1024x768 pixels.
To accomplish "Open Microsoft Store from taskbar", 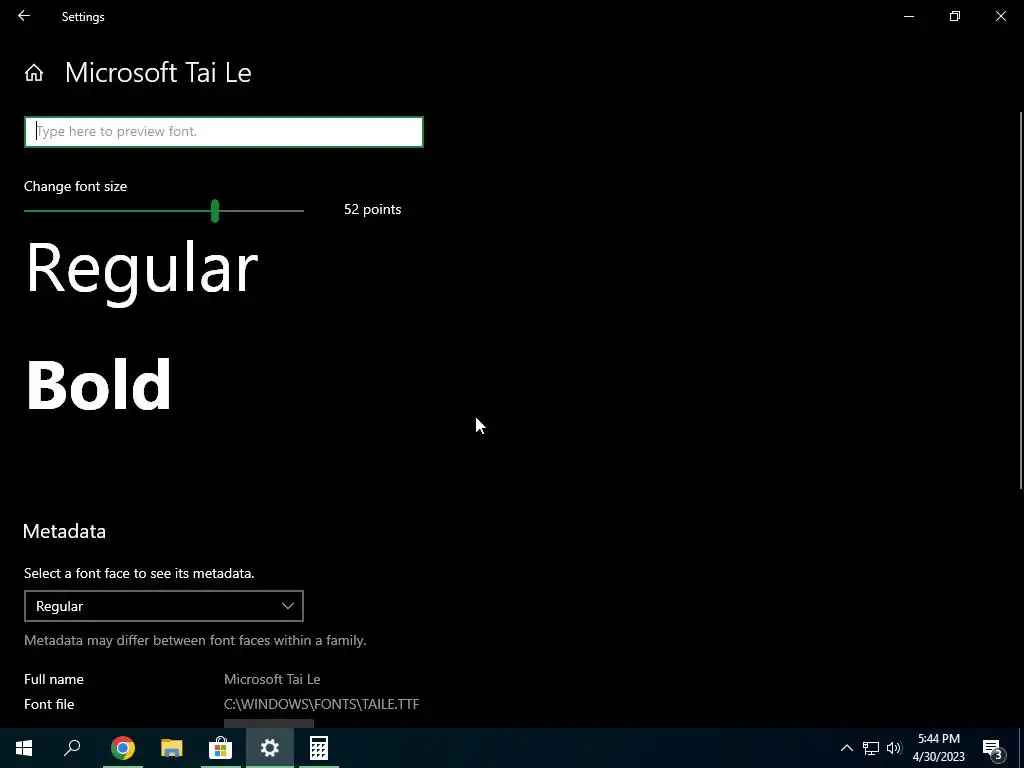I will point(221,748).
